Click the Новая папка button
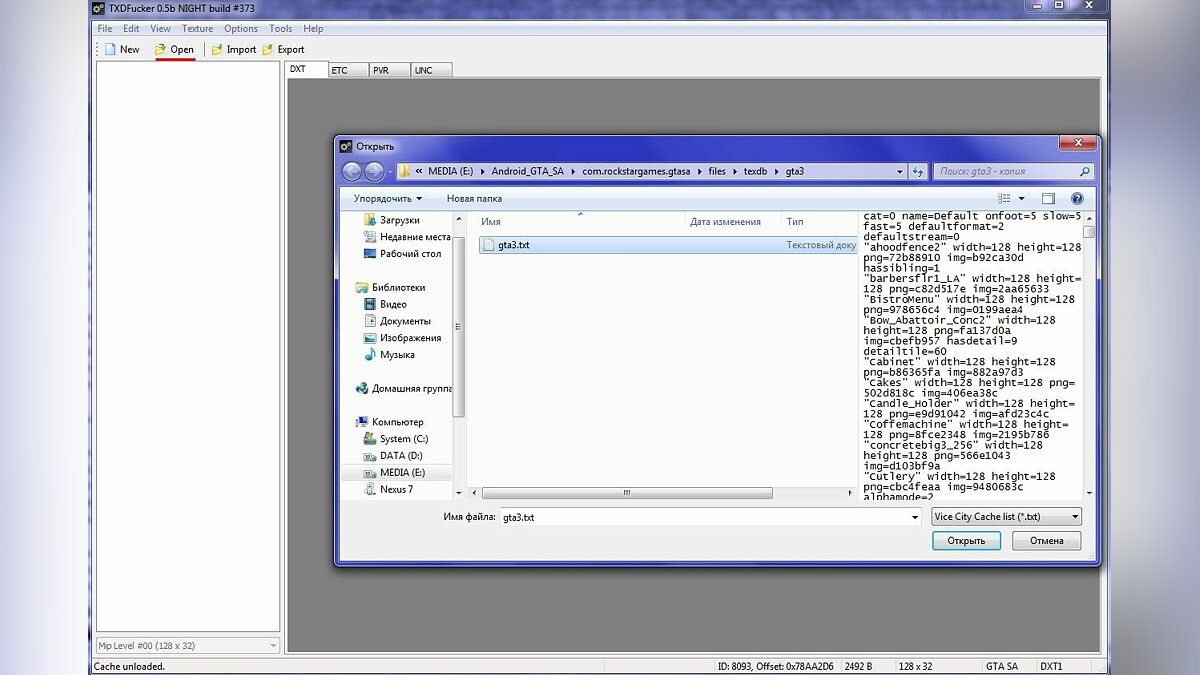1200x675 pixels. click(474, 199)
